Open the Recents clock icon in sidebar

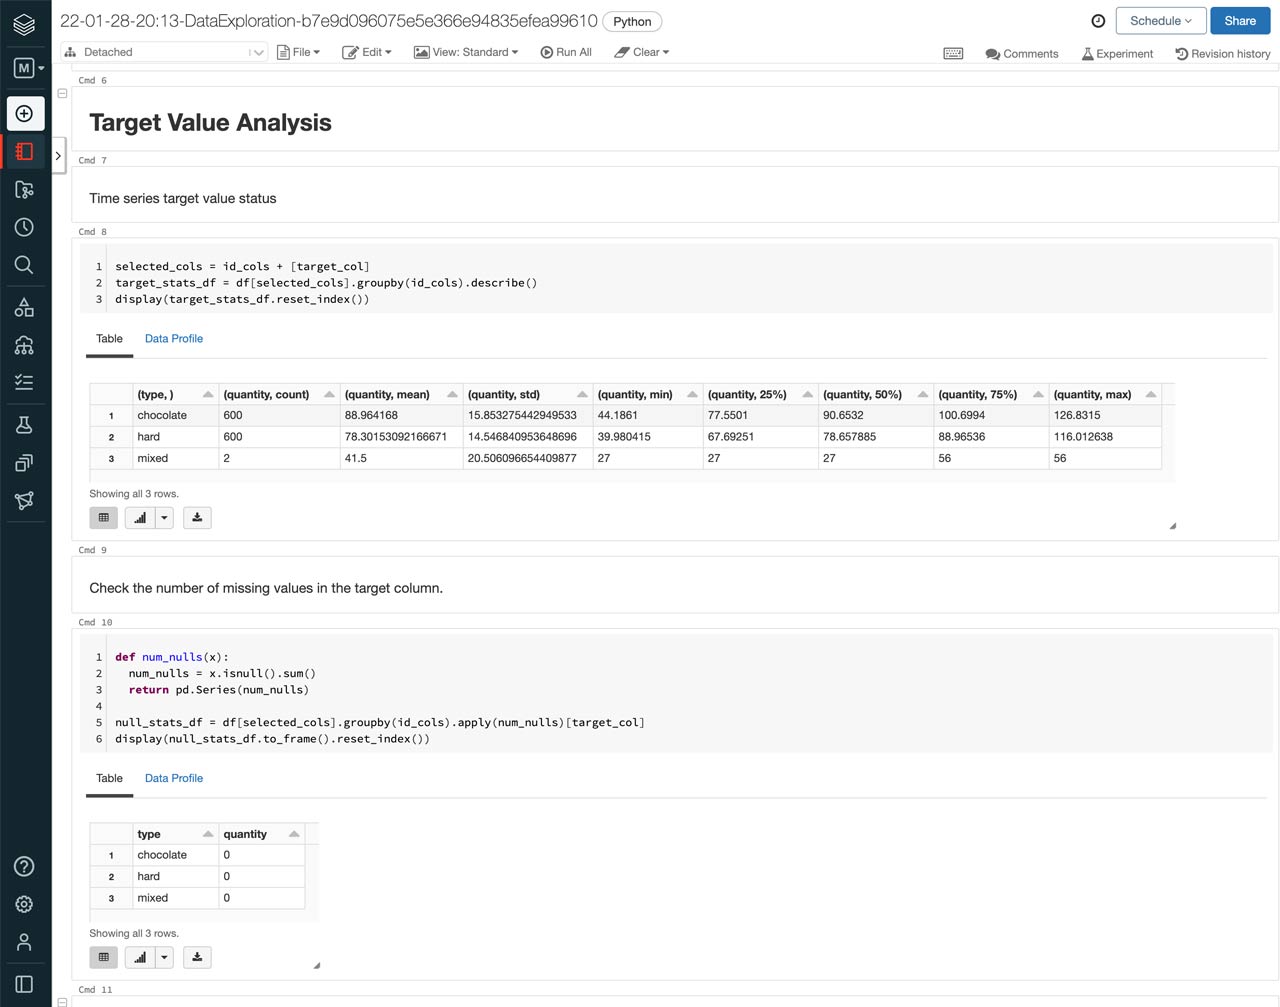click(25, 228)
